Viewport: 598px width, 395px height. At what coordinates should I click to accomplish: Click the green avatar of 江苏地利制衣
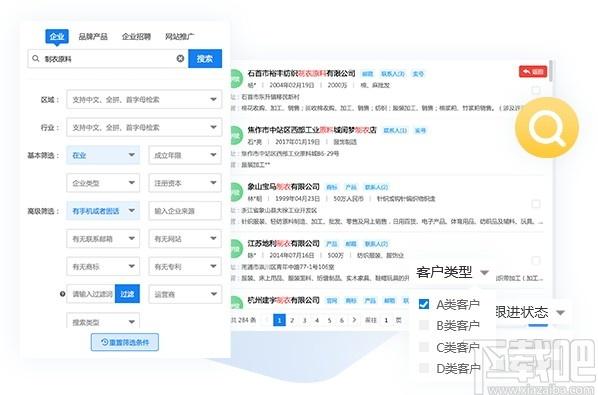click(236, 249)
